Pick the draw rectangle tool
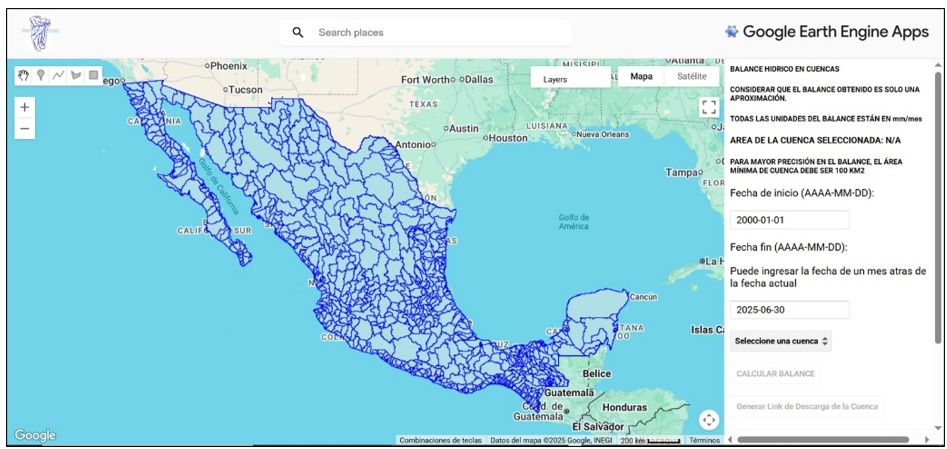This screenshot has width=947, height=449. [x=93, y=75]
